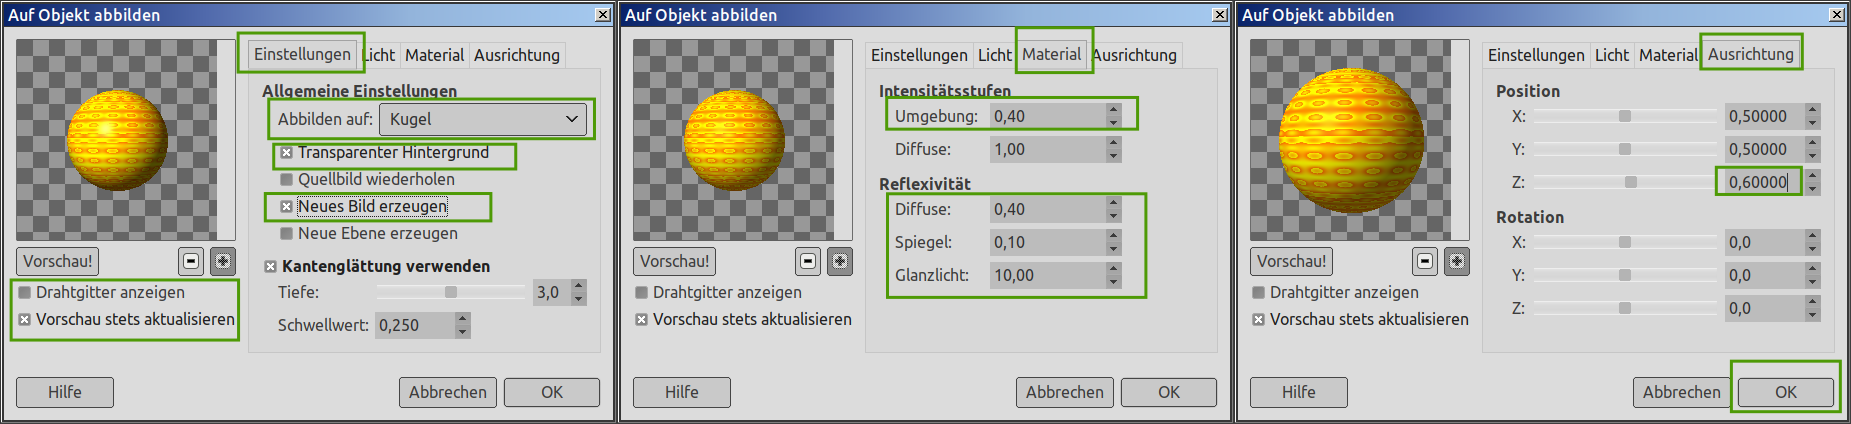Click OK in the Einstellungen dialog
The width and height of the screenshot is (1851, 424).
pos(552,392)
